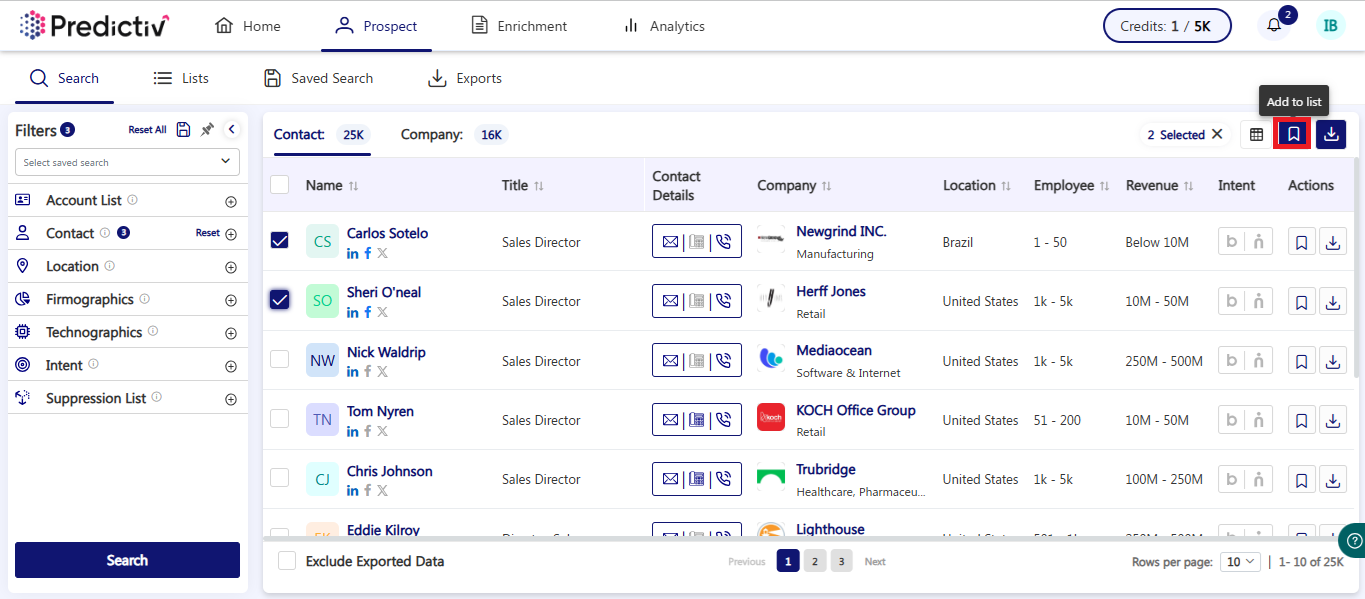1365x599 pixels.
Task: Open Sheri O'neal's Facebook profile
Action: point(367,312)
